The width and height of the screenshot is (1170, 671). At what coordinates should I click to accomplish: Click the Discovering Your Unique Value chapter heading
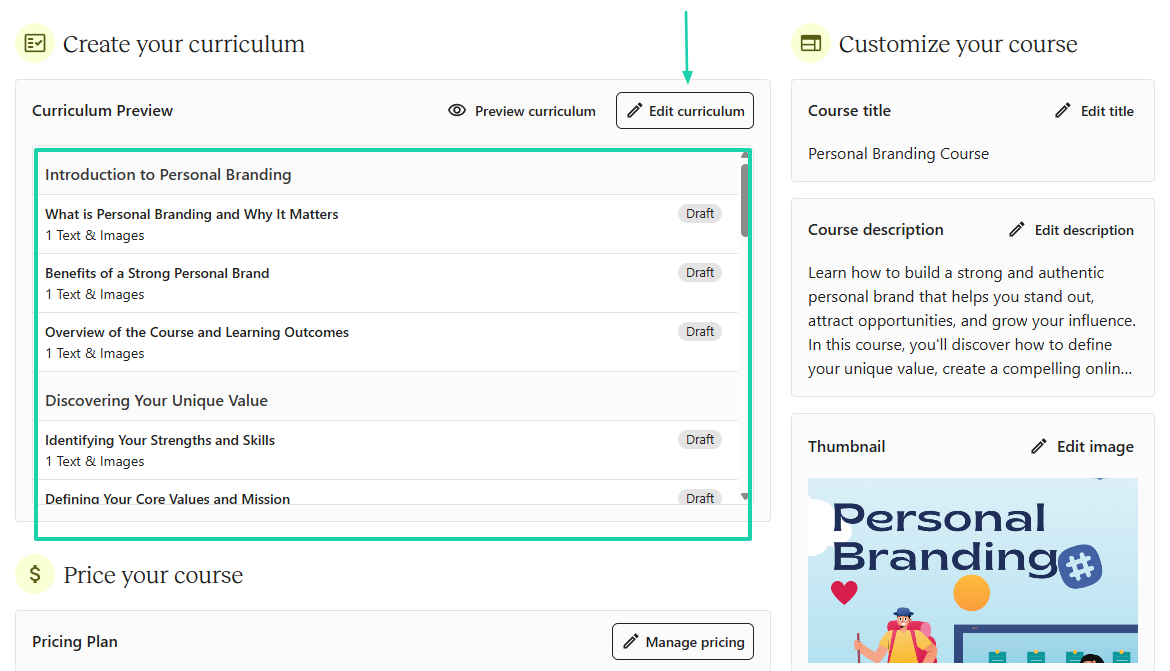(156, 401)
